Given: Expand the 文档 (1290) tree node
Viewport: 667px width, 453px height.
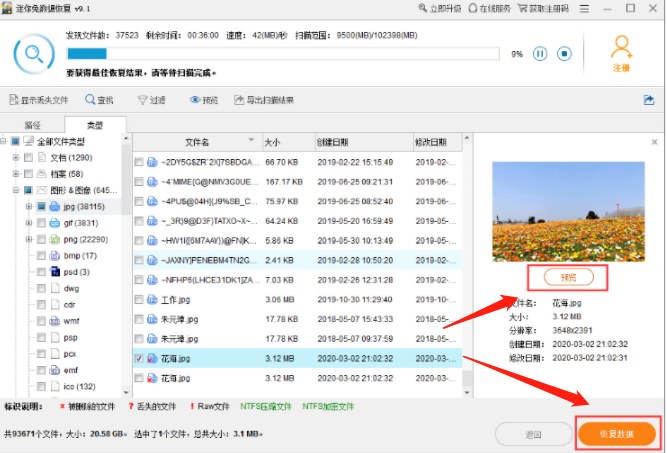Looking at the screenshot, I should tap(15, 158).
